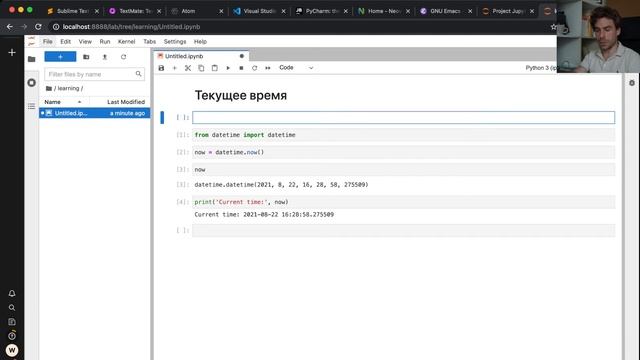Open the Edit menu
This screenshot has width=640, height=360.
65,42
